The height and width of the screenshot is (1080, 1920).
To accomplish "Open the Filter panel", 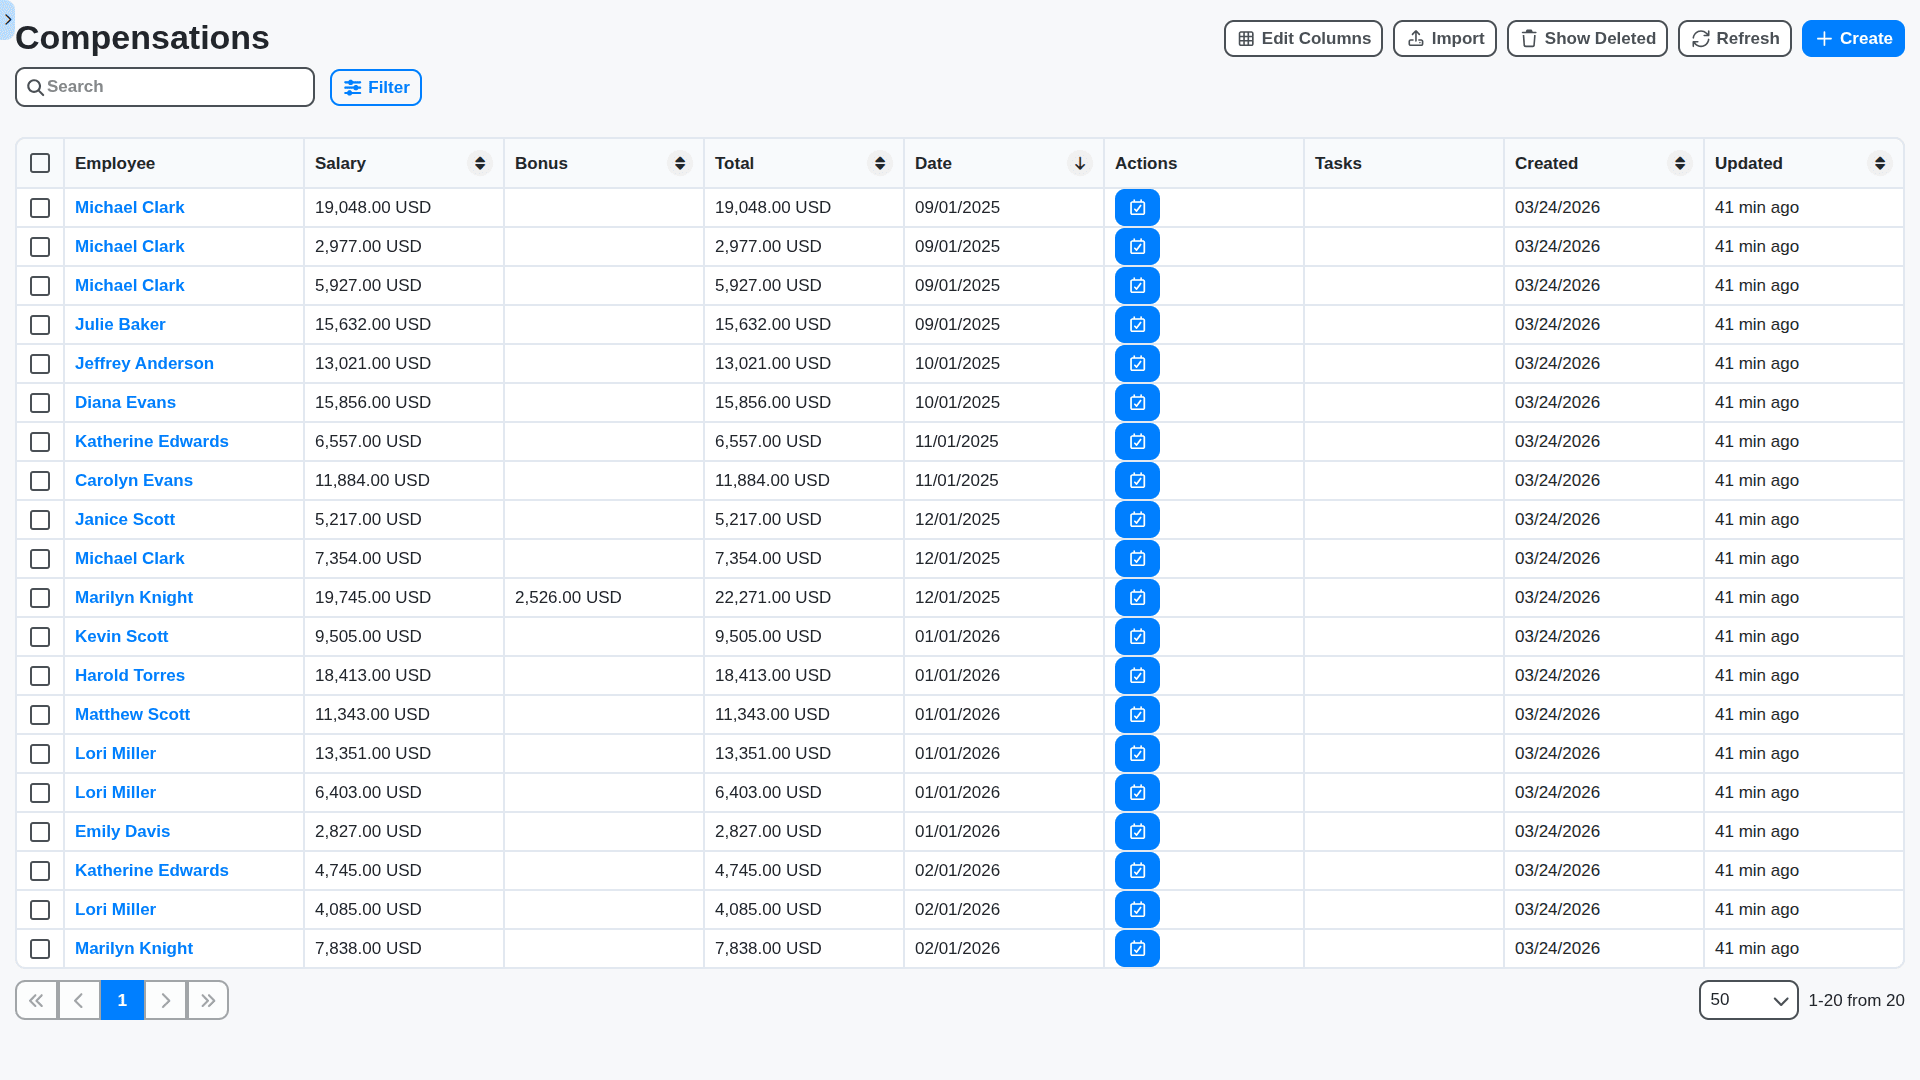I will pos(375,87).
